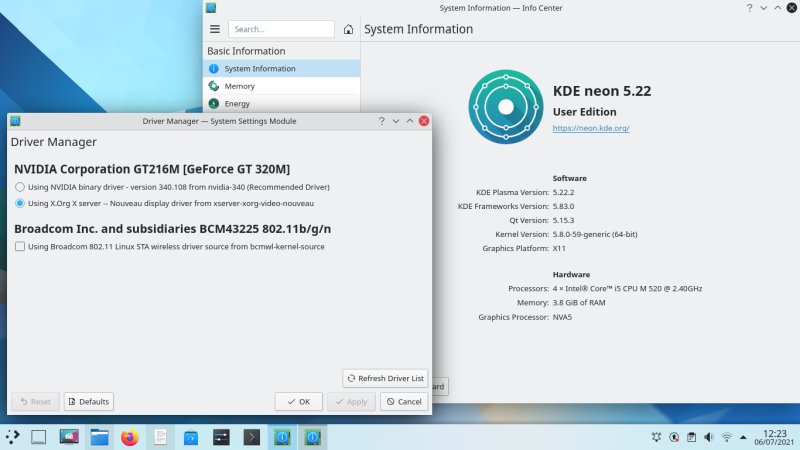The height and width of the screenshot is (450, 800).
Task: Click the Refresh Driver List button
Action: [385, 378]
